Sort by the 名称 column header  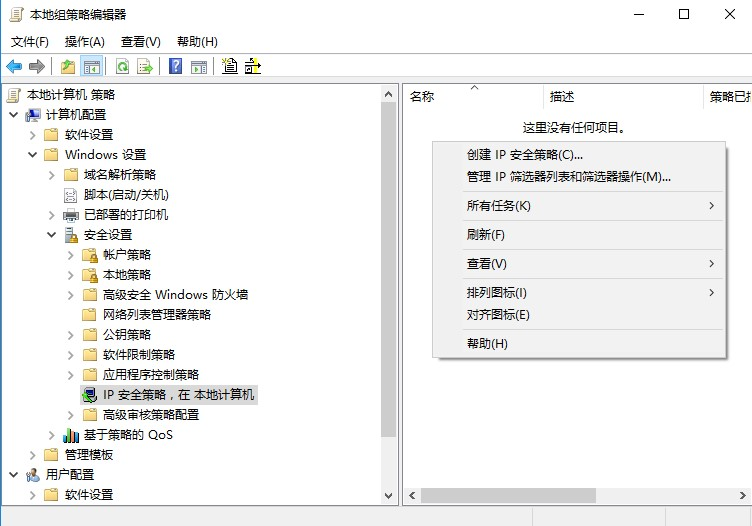pyautogui.click(x=473, y=97)
